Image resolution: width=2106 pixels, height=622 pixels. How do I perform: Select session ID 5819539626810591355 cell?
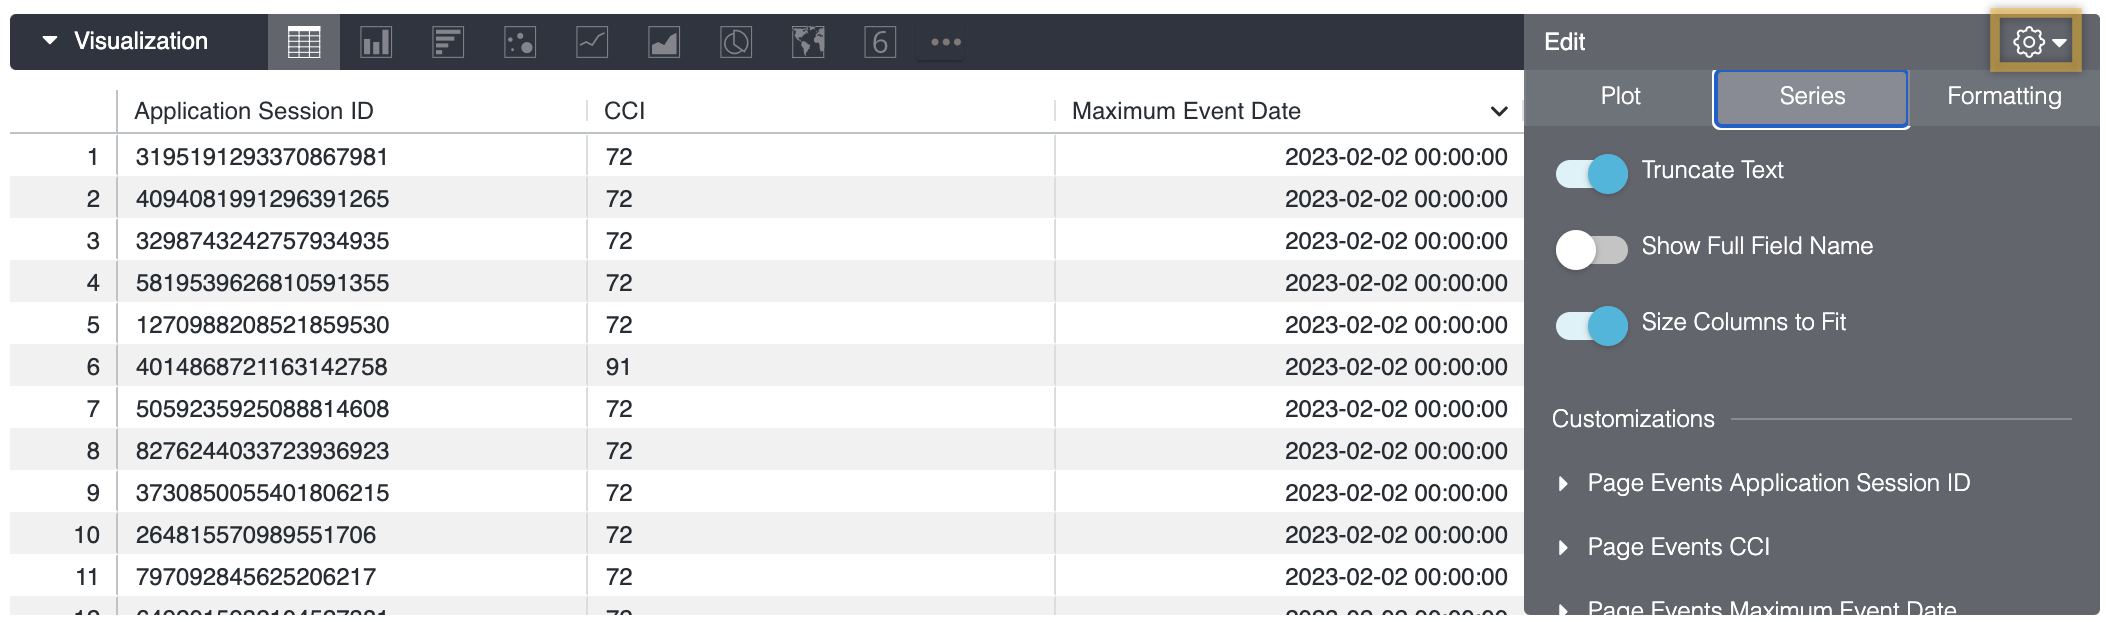tap(352, 283)
